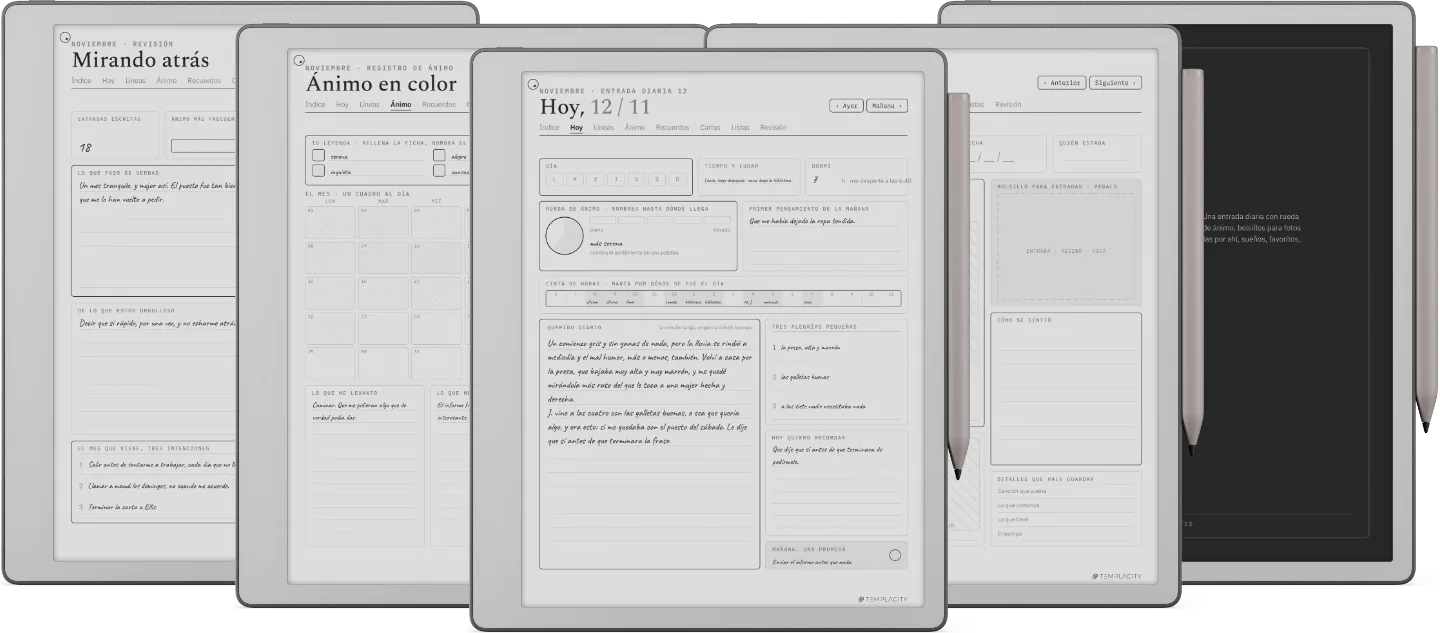Check day box L in Día section
1440x633 pixels.
click(554, 180)
